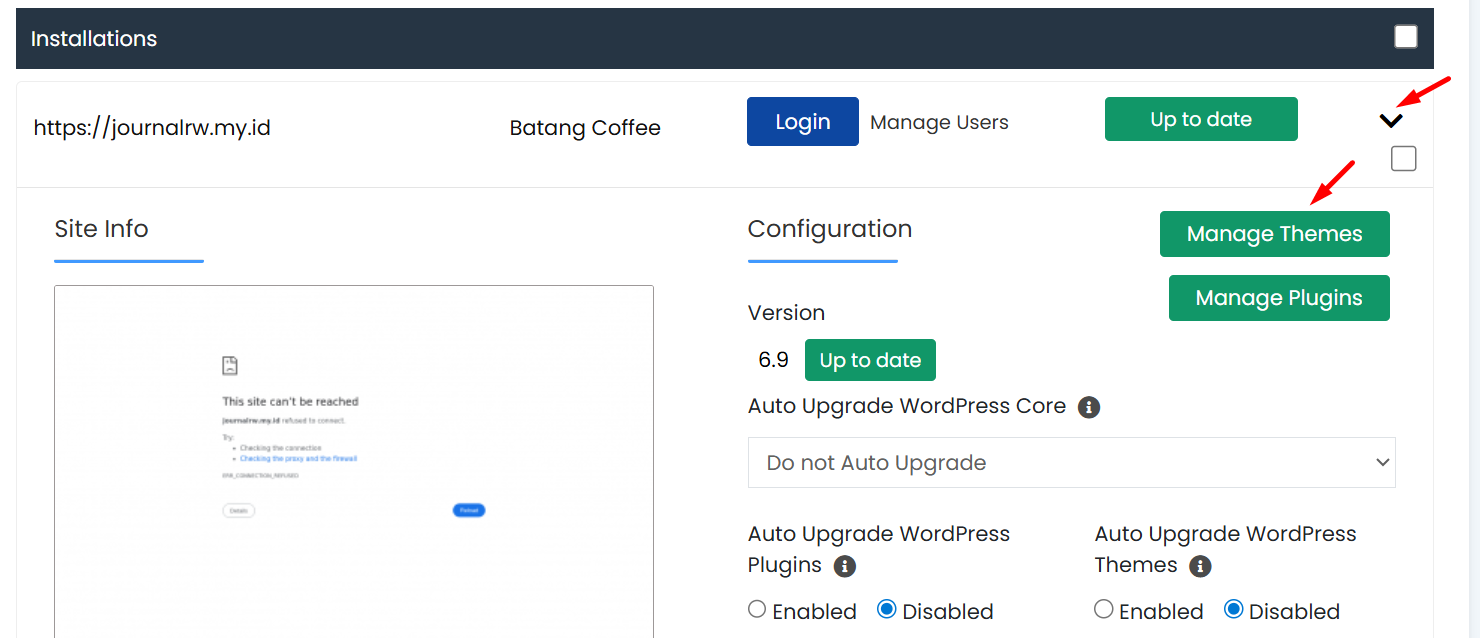This screenshot has width=1480, height=638.
Task: Click info icon next to Auto Upgrade Plugins
Action: click(x=845, y=566)
